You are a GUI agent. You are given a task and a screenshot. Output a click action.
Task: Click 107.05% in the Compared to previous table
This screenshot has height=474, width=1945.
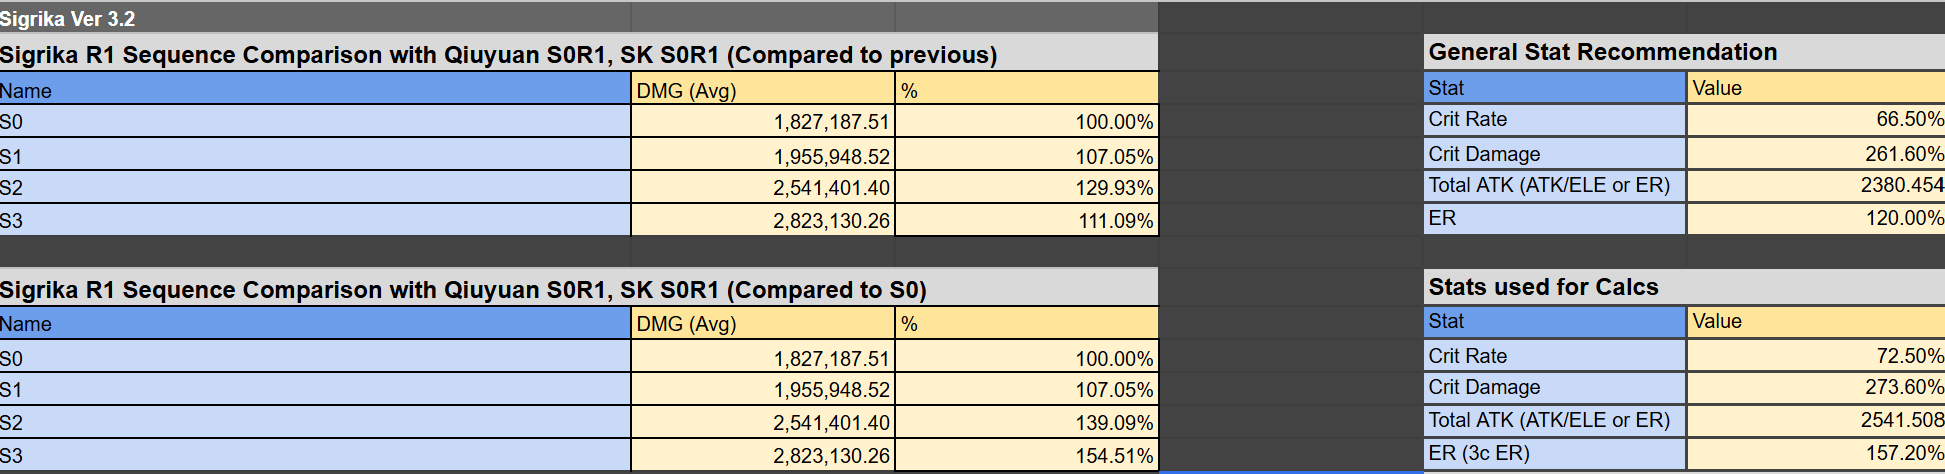[1027, 155]
